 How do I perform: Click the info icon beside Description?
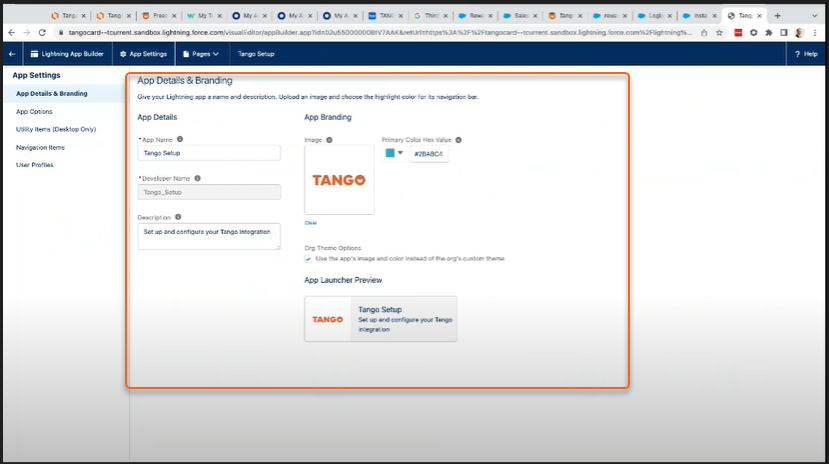coord(178,217)
